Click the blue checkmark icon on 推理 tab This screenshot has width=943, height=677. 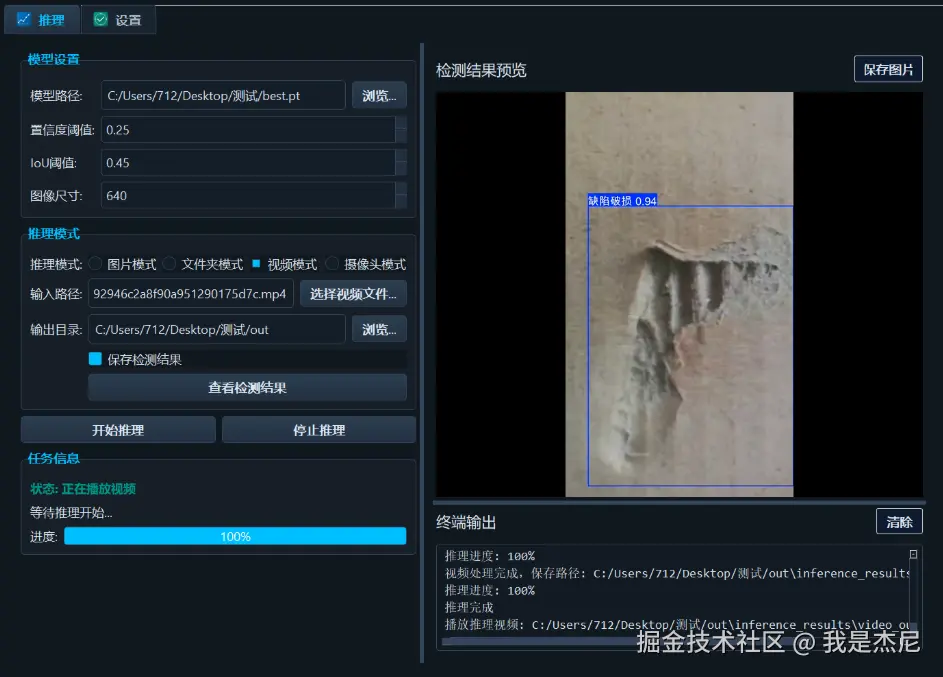pyautogui.click(x=22, y=19)
